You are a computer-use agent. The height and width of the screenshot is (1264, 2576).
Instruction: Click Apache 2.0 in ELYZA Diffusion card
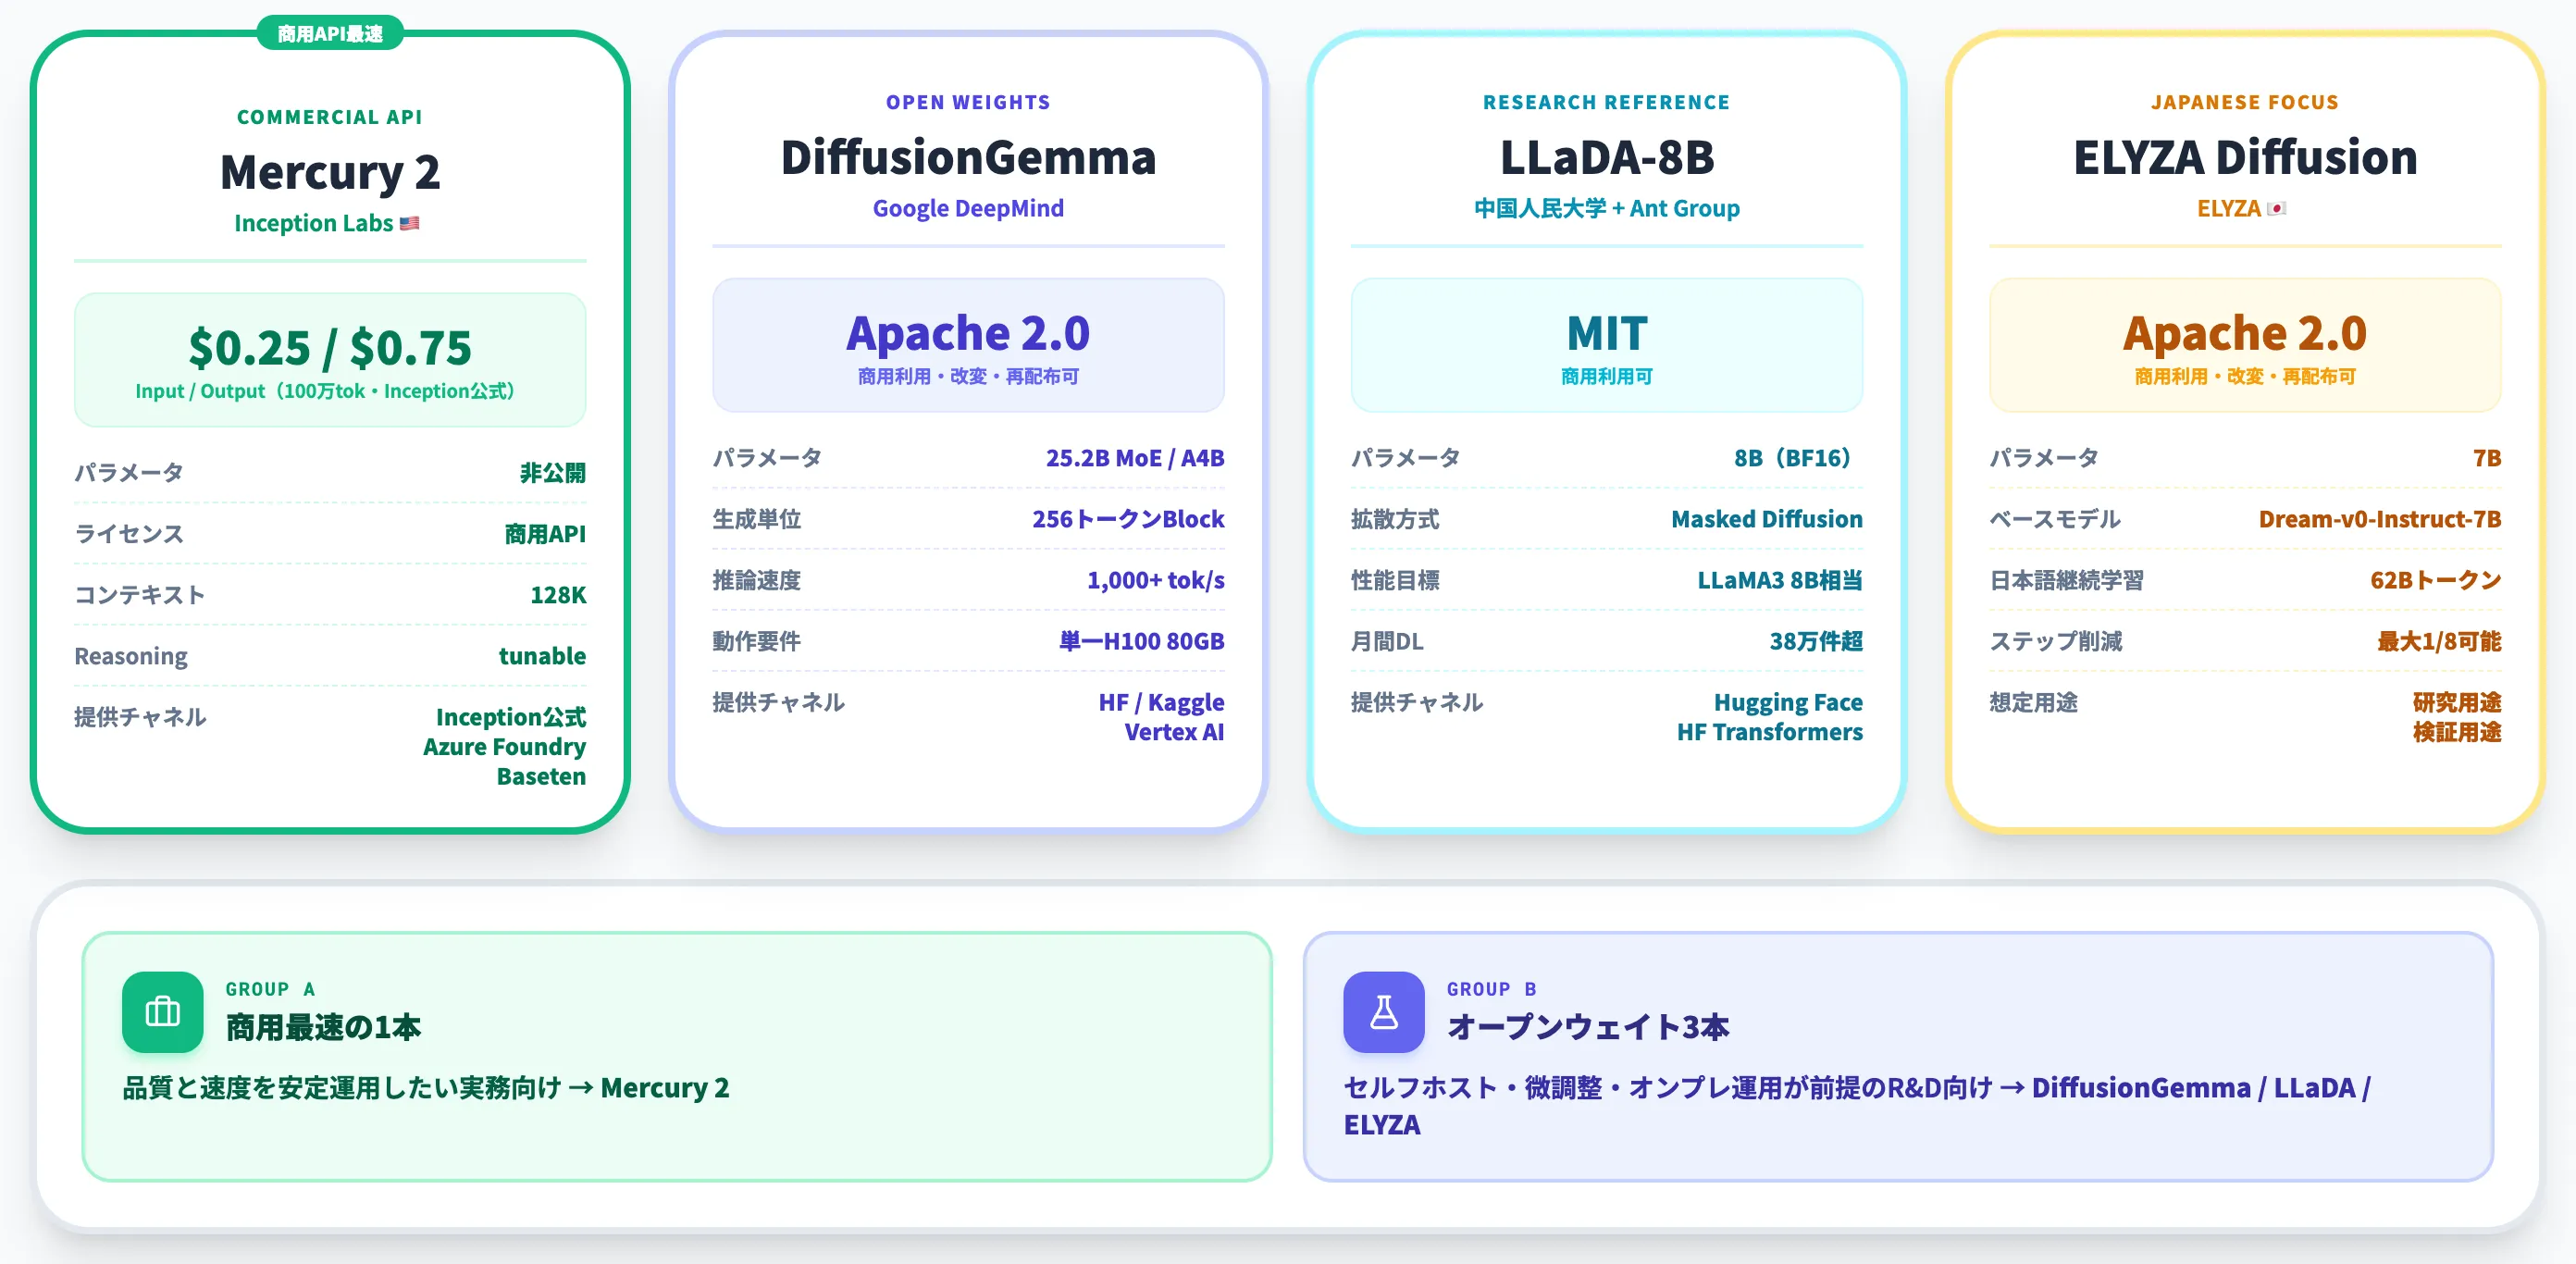(x=2245, y=333)
